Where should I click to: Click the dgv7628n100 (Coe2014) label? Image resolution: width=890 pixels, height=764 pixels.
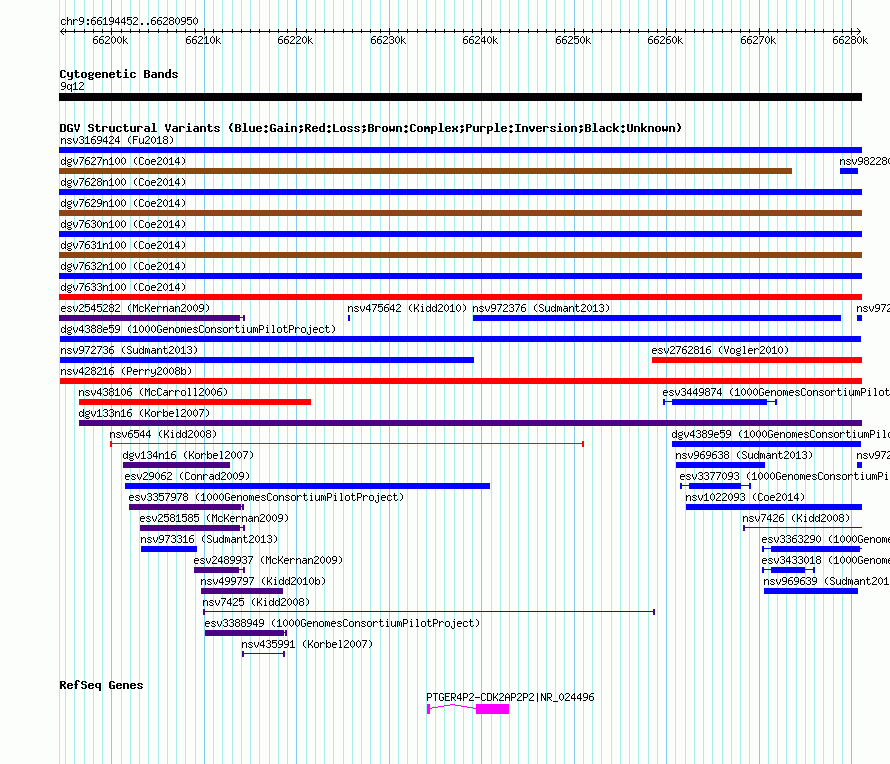123,182
